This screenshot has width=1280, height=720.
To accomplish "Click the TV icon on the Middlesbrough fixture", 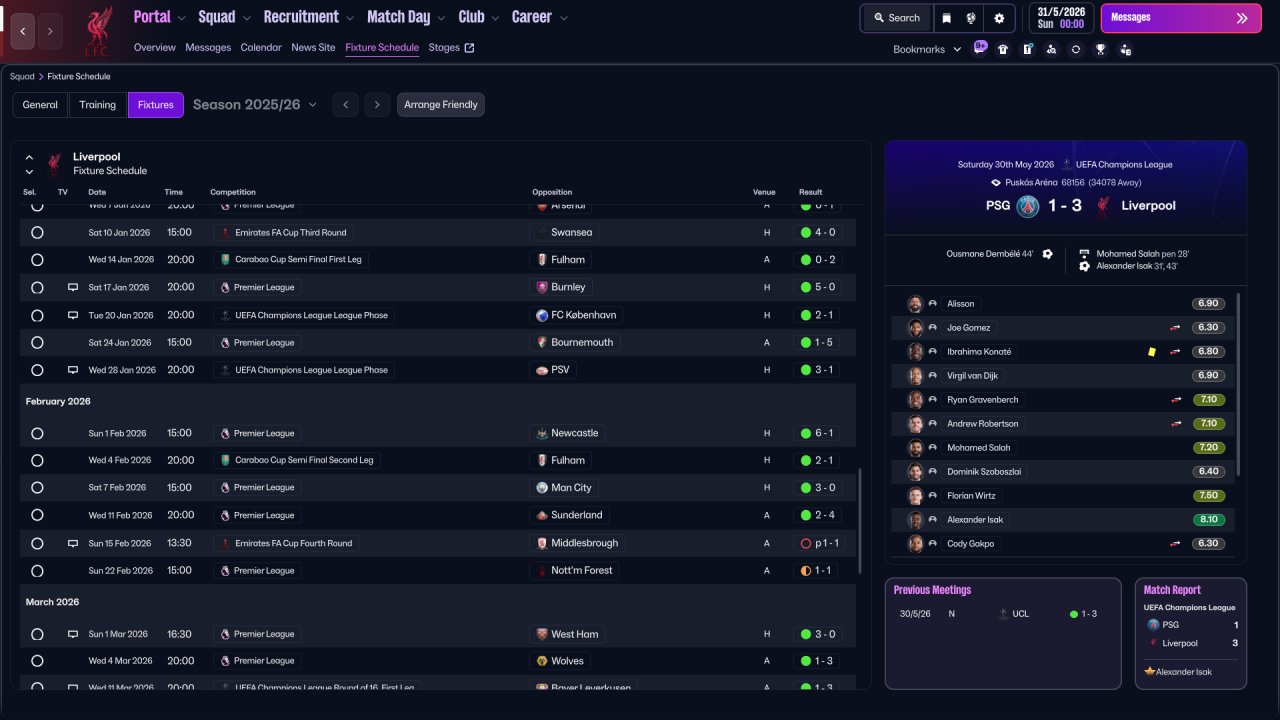I will (x=72, y=543).
